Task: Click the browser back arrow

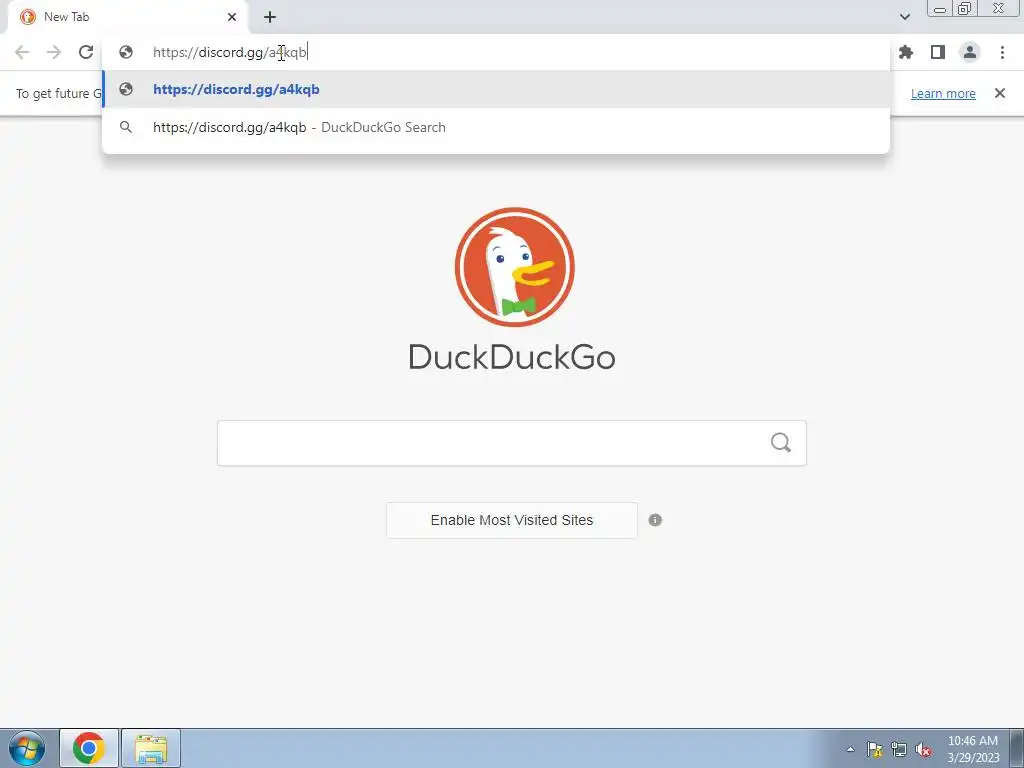Action: click(x=22, y=52)
